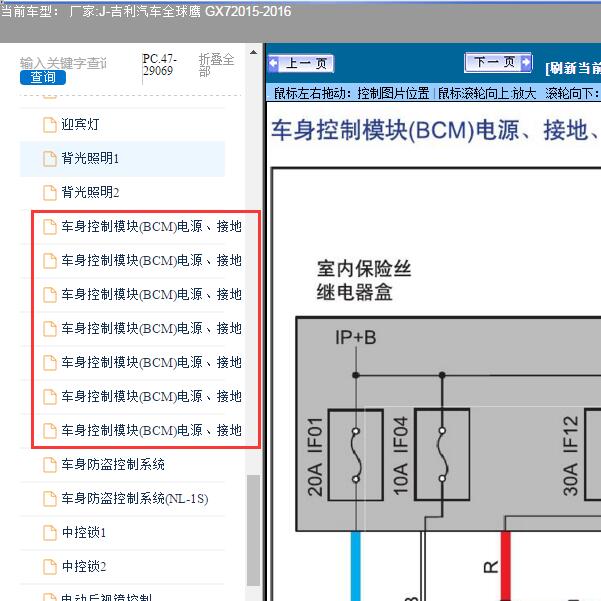
Task: Click the 20A IF01 fuse in diagram
Action: tap(356, 455)
